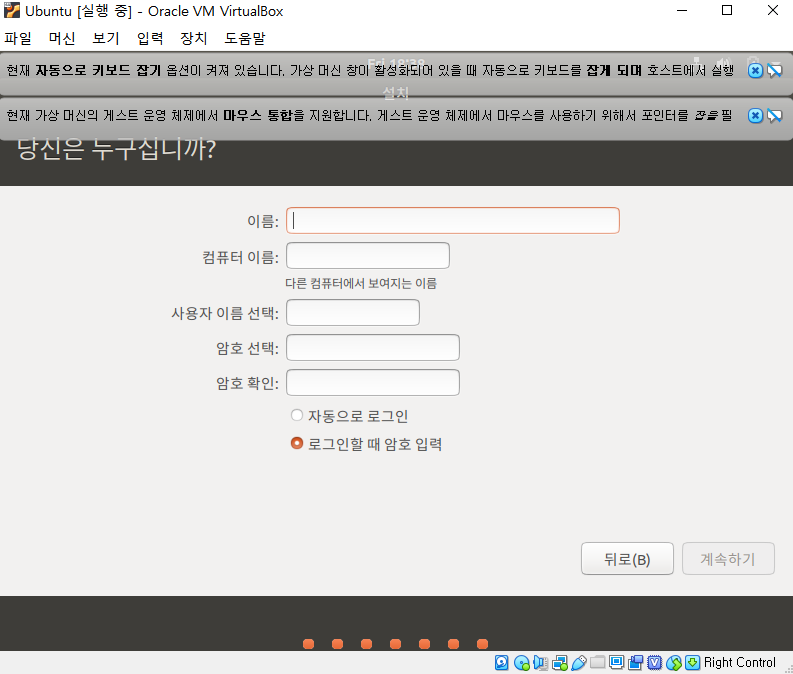Viewport: 793px width, 674px height.
Task: Click the VirtualBox window title icon
Action: pyautogui.click(x=12, y=10)
